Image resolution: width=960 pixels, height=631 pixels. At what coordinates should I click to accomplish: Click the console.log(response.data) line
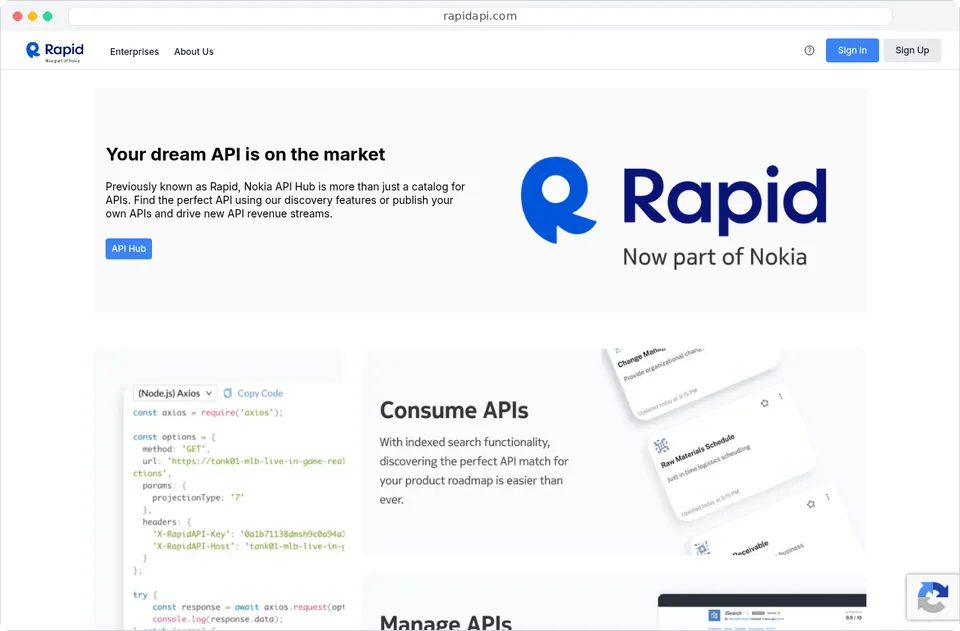tap(217, 619)
